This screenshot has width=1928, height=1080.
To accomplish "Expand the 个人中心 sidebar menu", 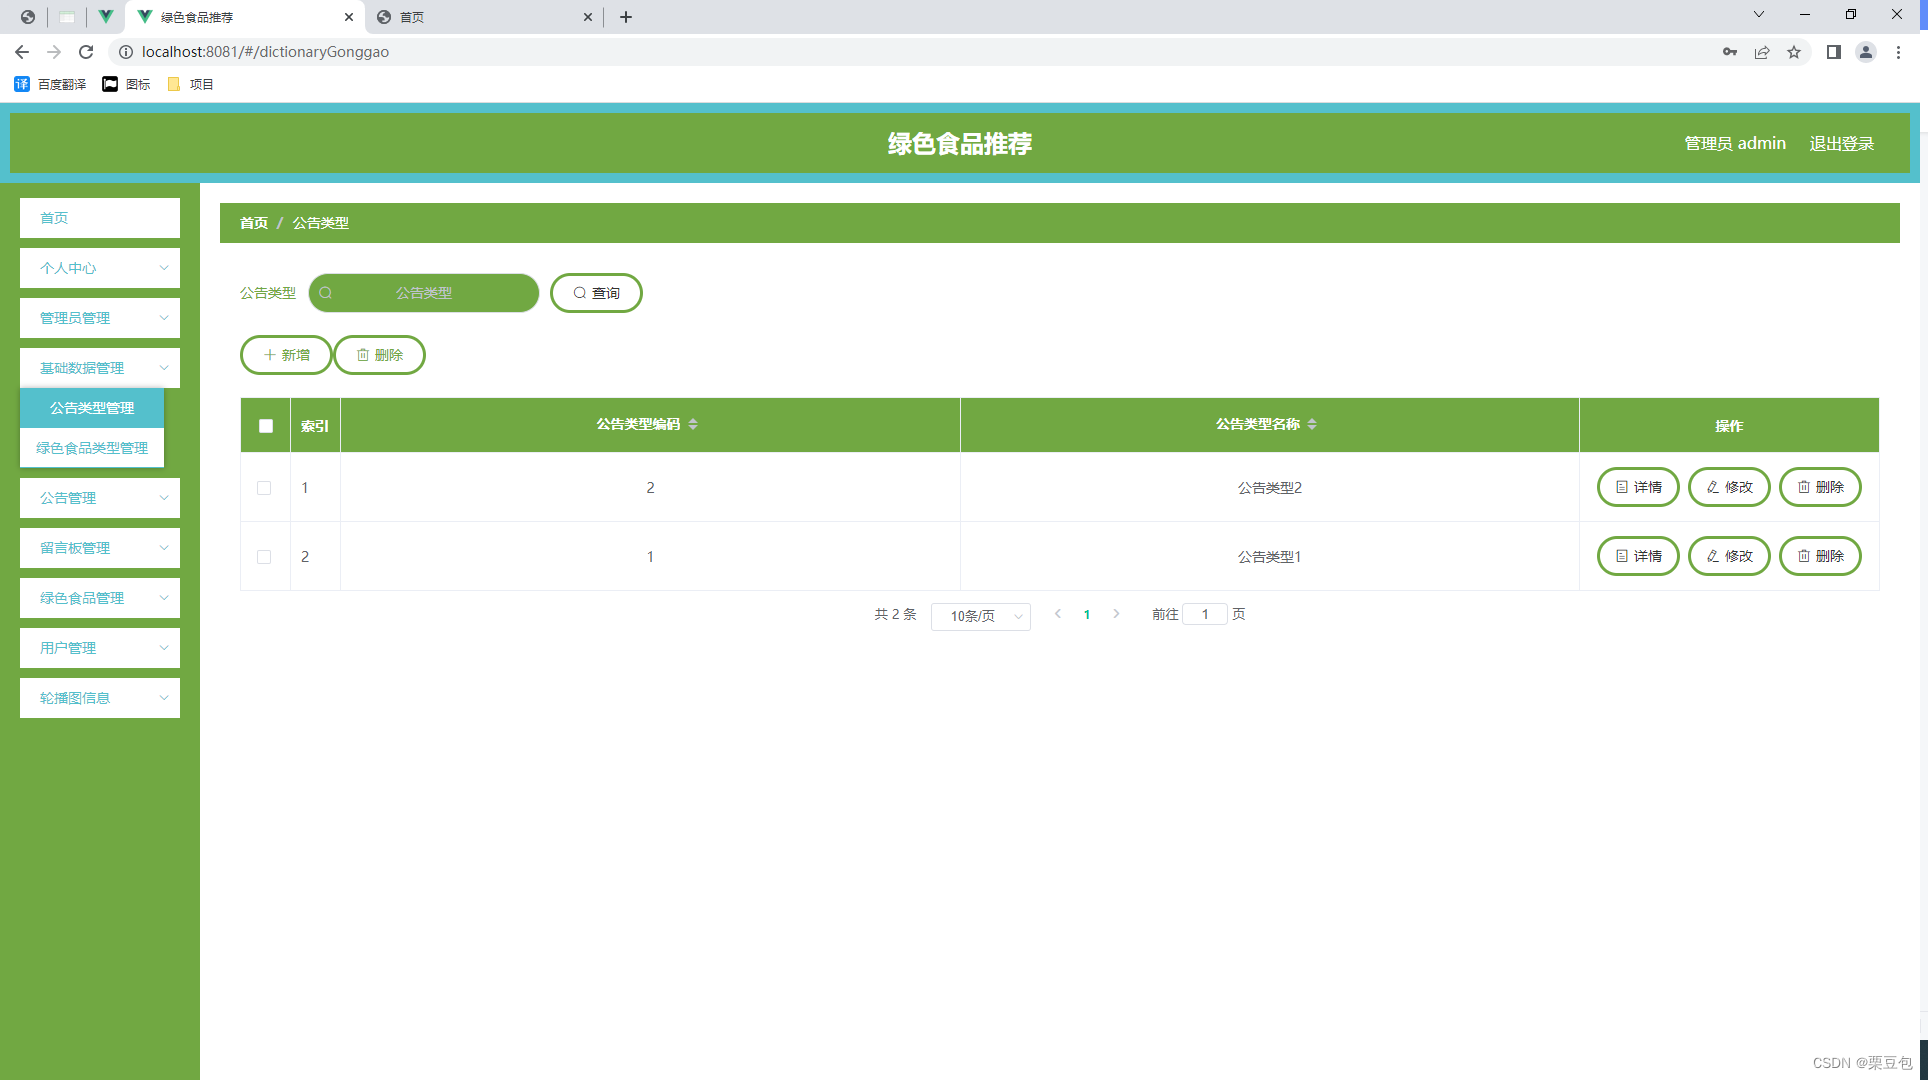I will [x=100, y=268].
